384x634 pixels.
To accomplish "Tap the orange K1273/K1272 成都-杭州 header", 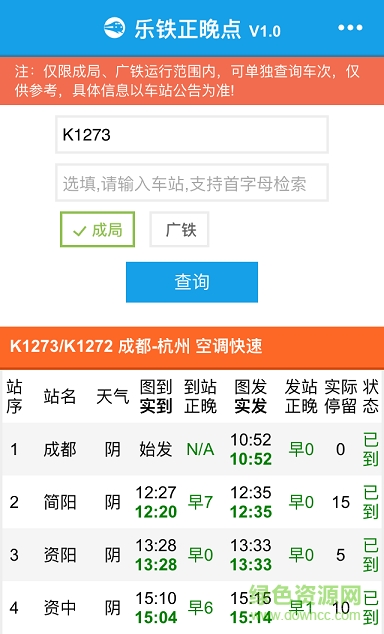I will [192, 347].
